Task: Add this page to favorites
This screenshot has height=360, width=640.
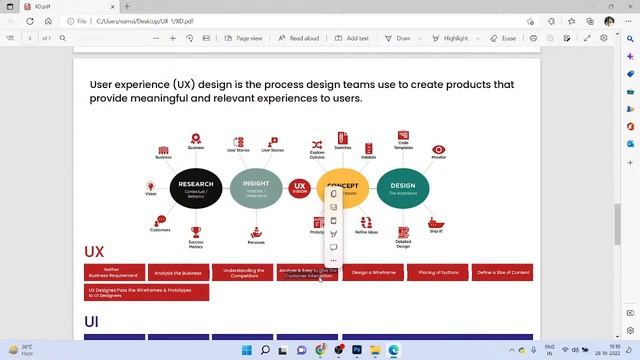Action: (530, 21)
